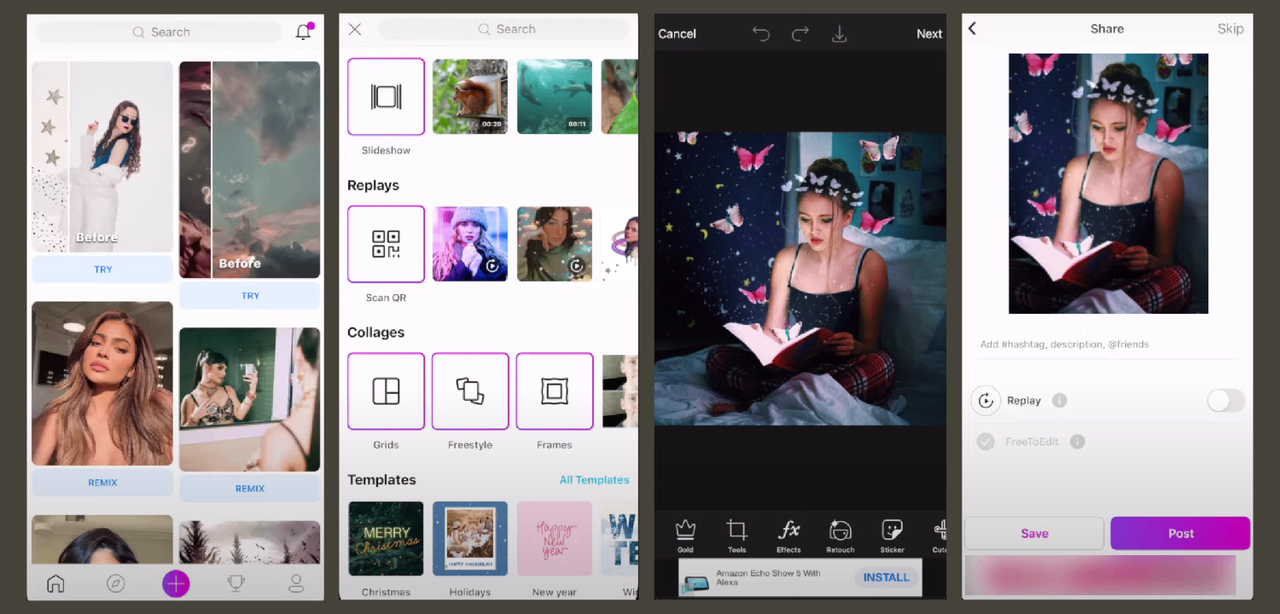Open the underwater video thumbnail 00:11
Image resolution: width=1280 pixels, height=614 pixels.
[x=554, y=96]
